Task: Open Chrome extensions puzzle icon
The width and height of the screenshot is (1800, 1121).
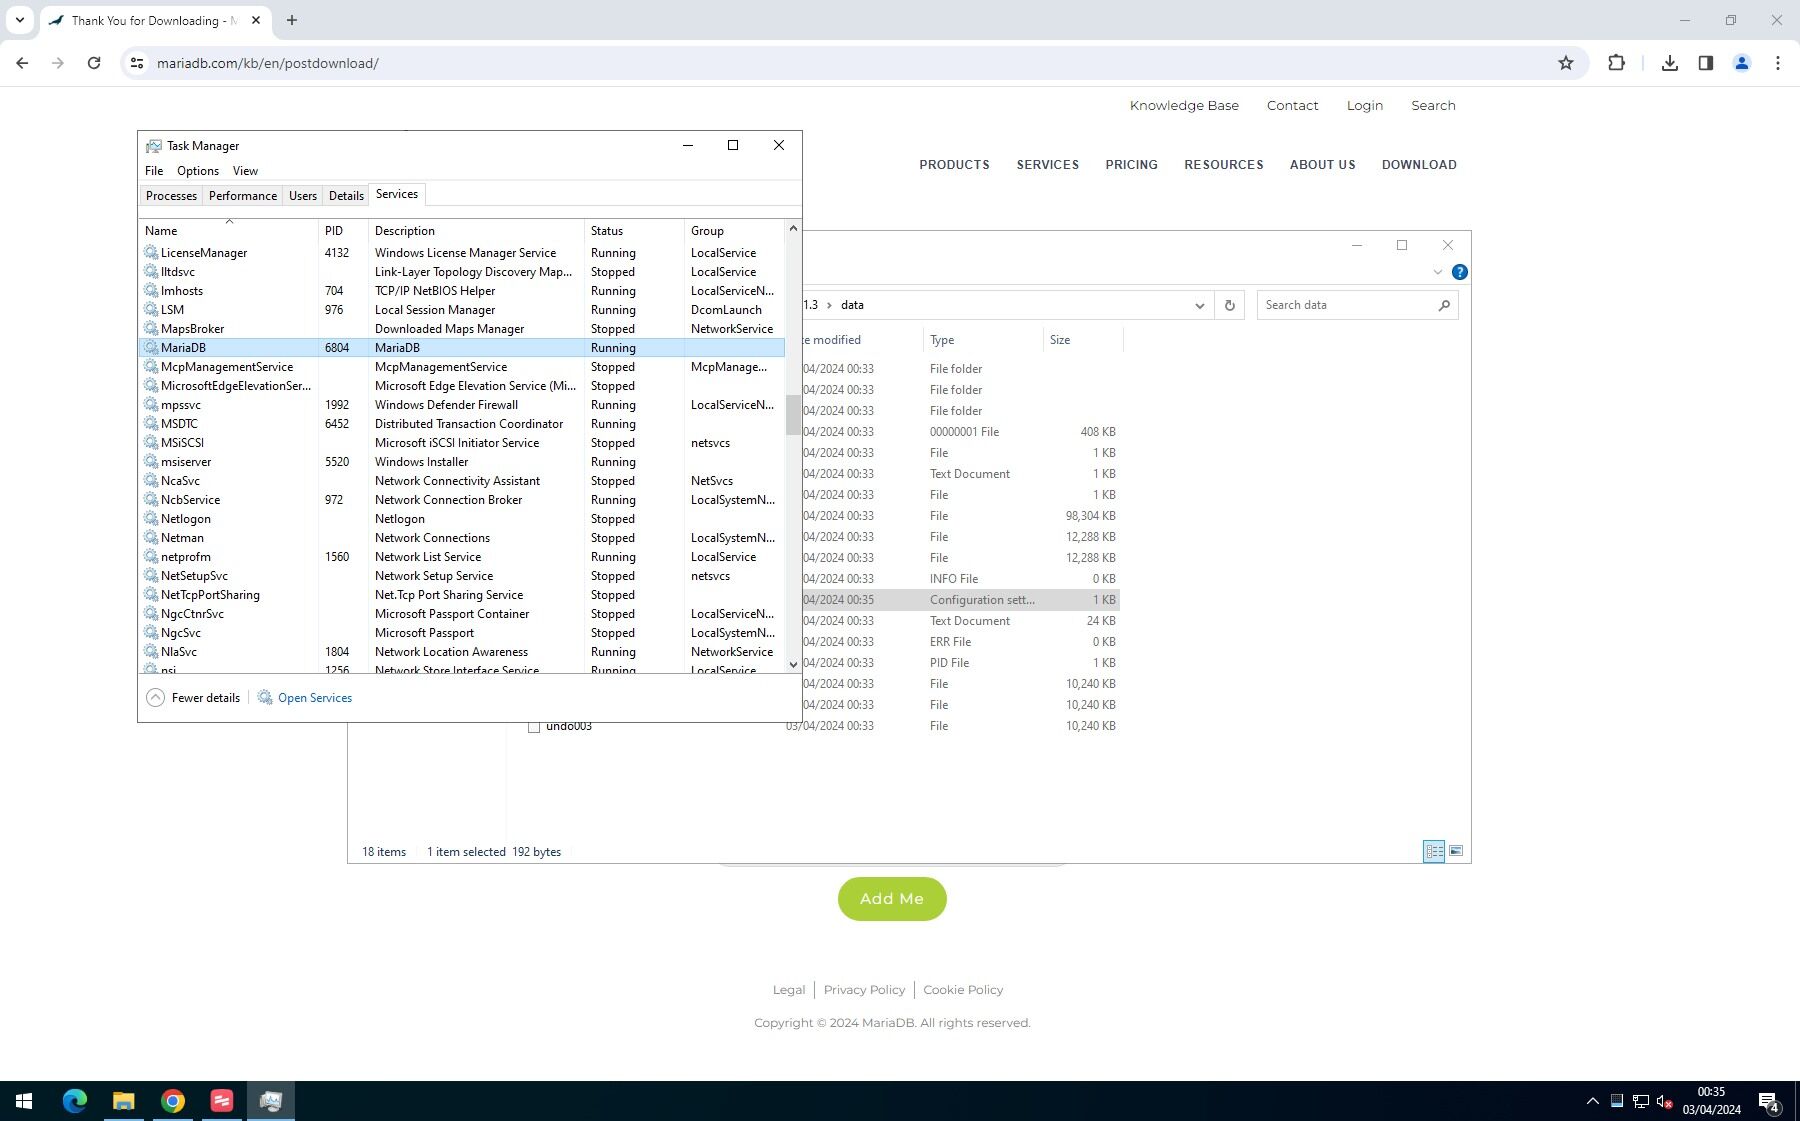Action: (1616, 63)
